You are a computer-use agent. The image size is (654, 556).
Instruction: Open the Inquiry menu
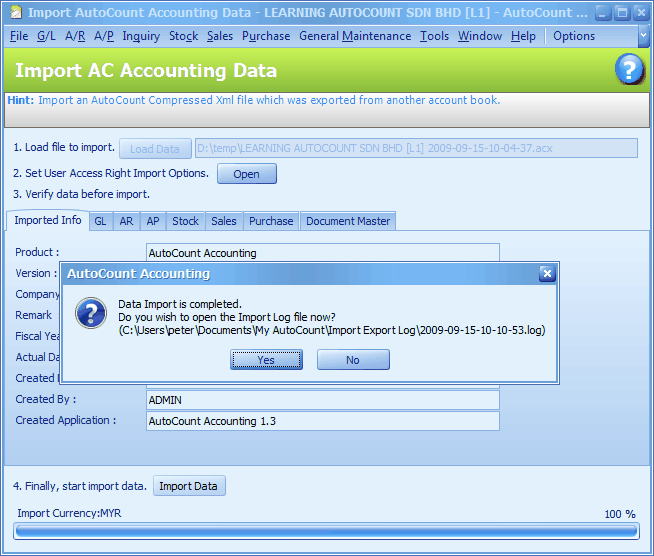(x=141, y=36)
